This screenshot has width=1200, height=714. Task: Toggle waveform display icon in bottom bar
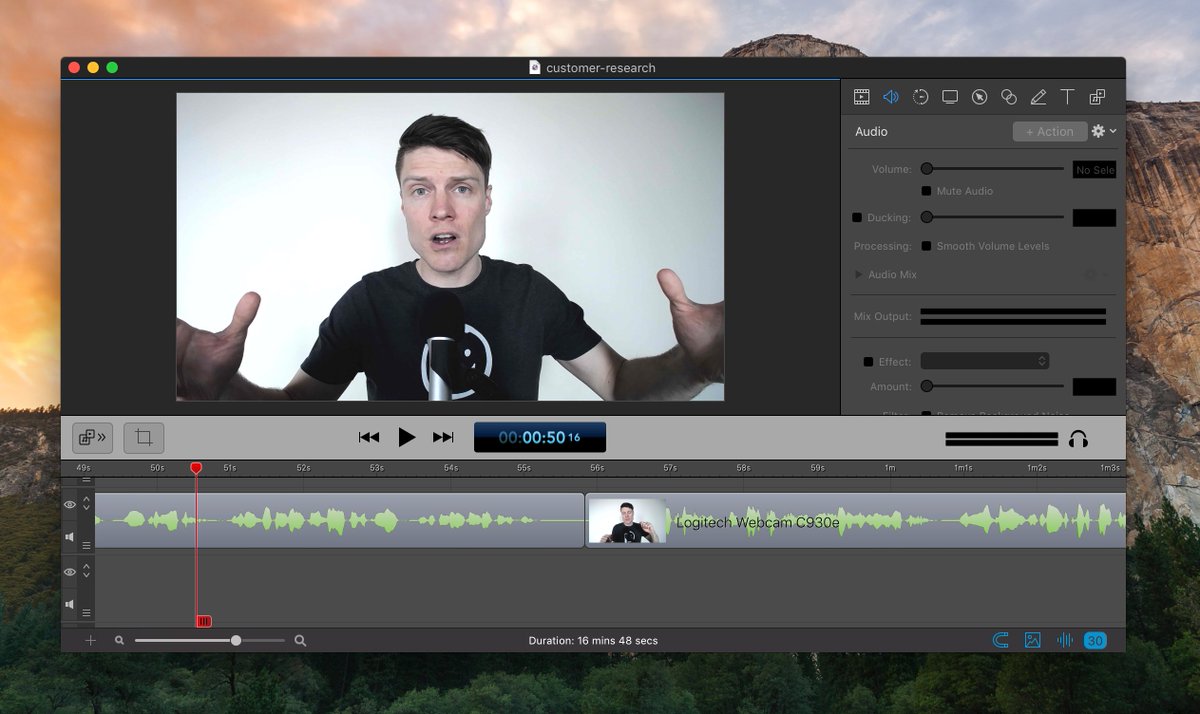(1065, 640)
